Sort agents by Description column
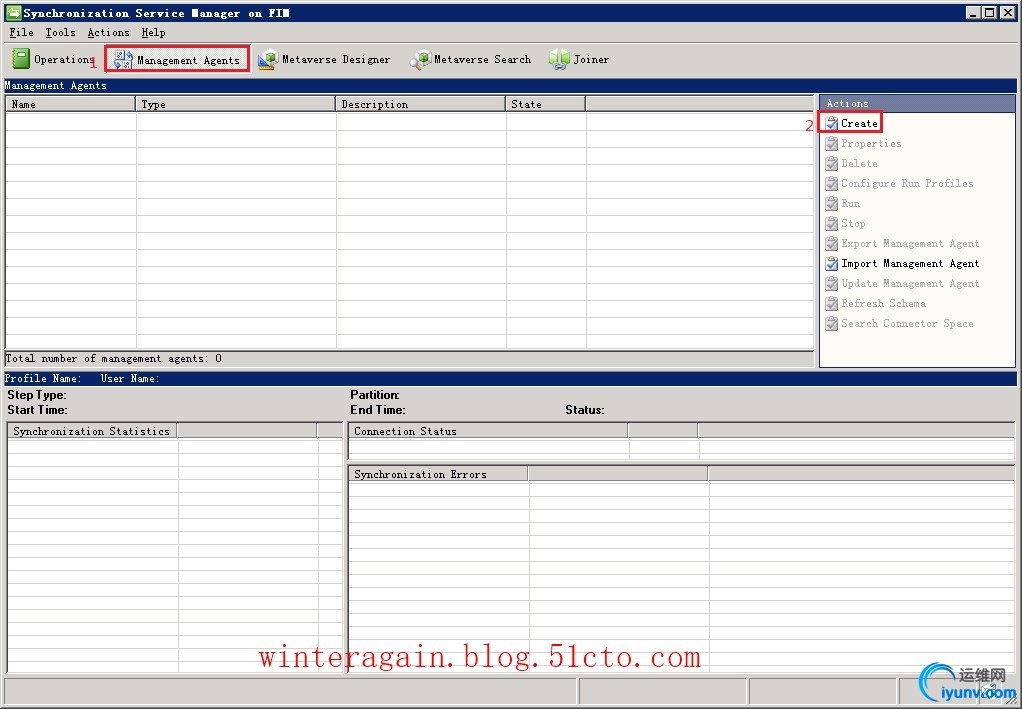 pyautogui.click(x=420, y=104)
